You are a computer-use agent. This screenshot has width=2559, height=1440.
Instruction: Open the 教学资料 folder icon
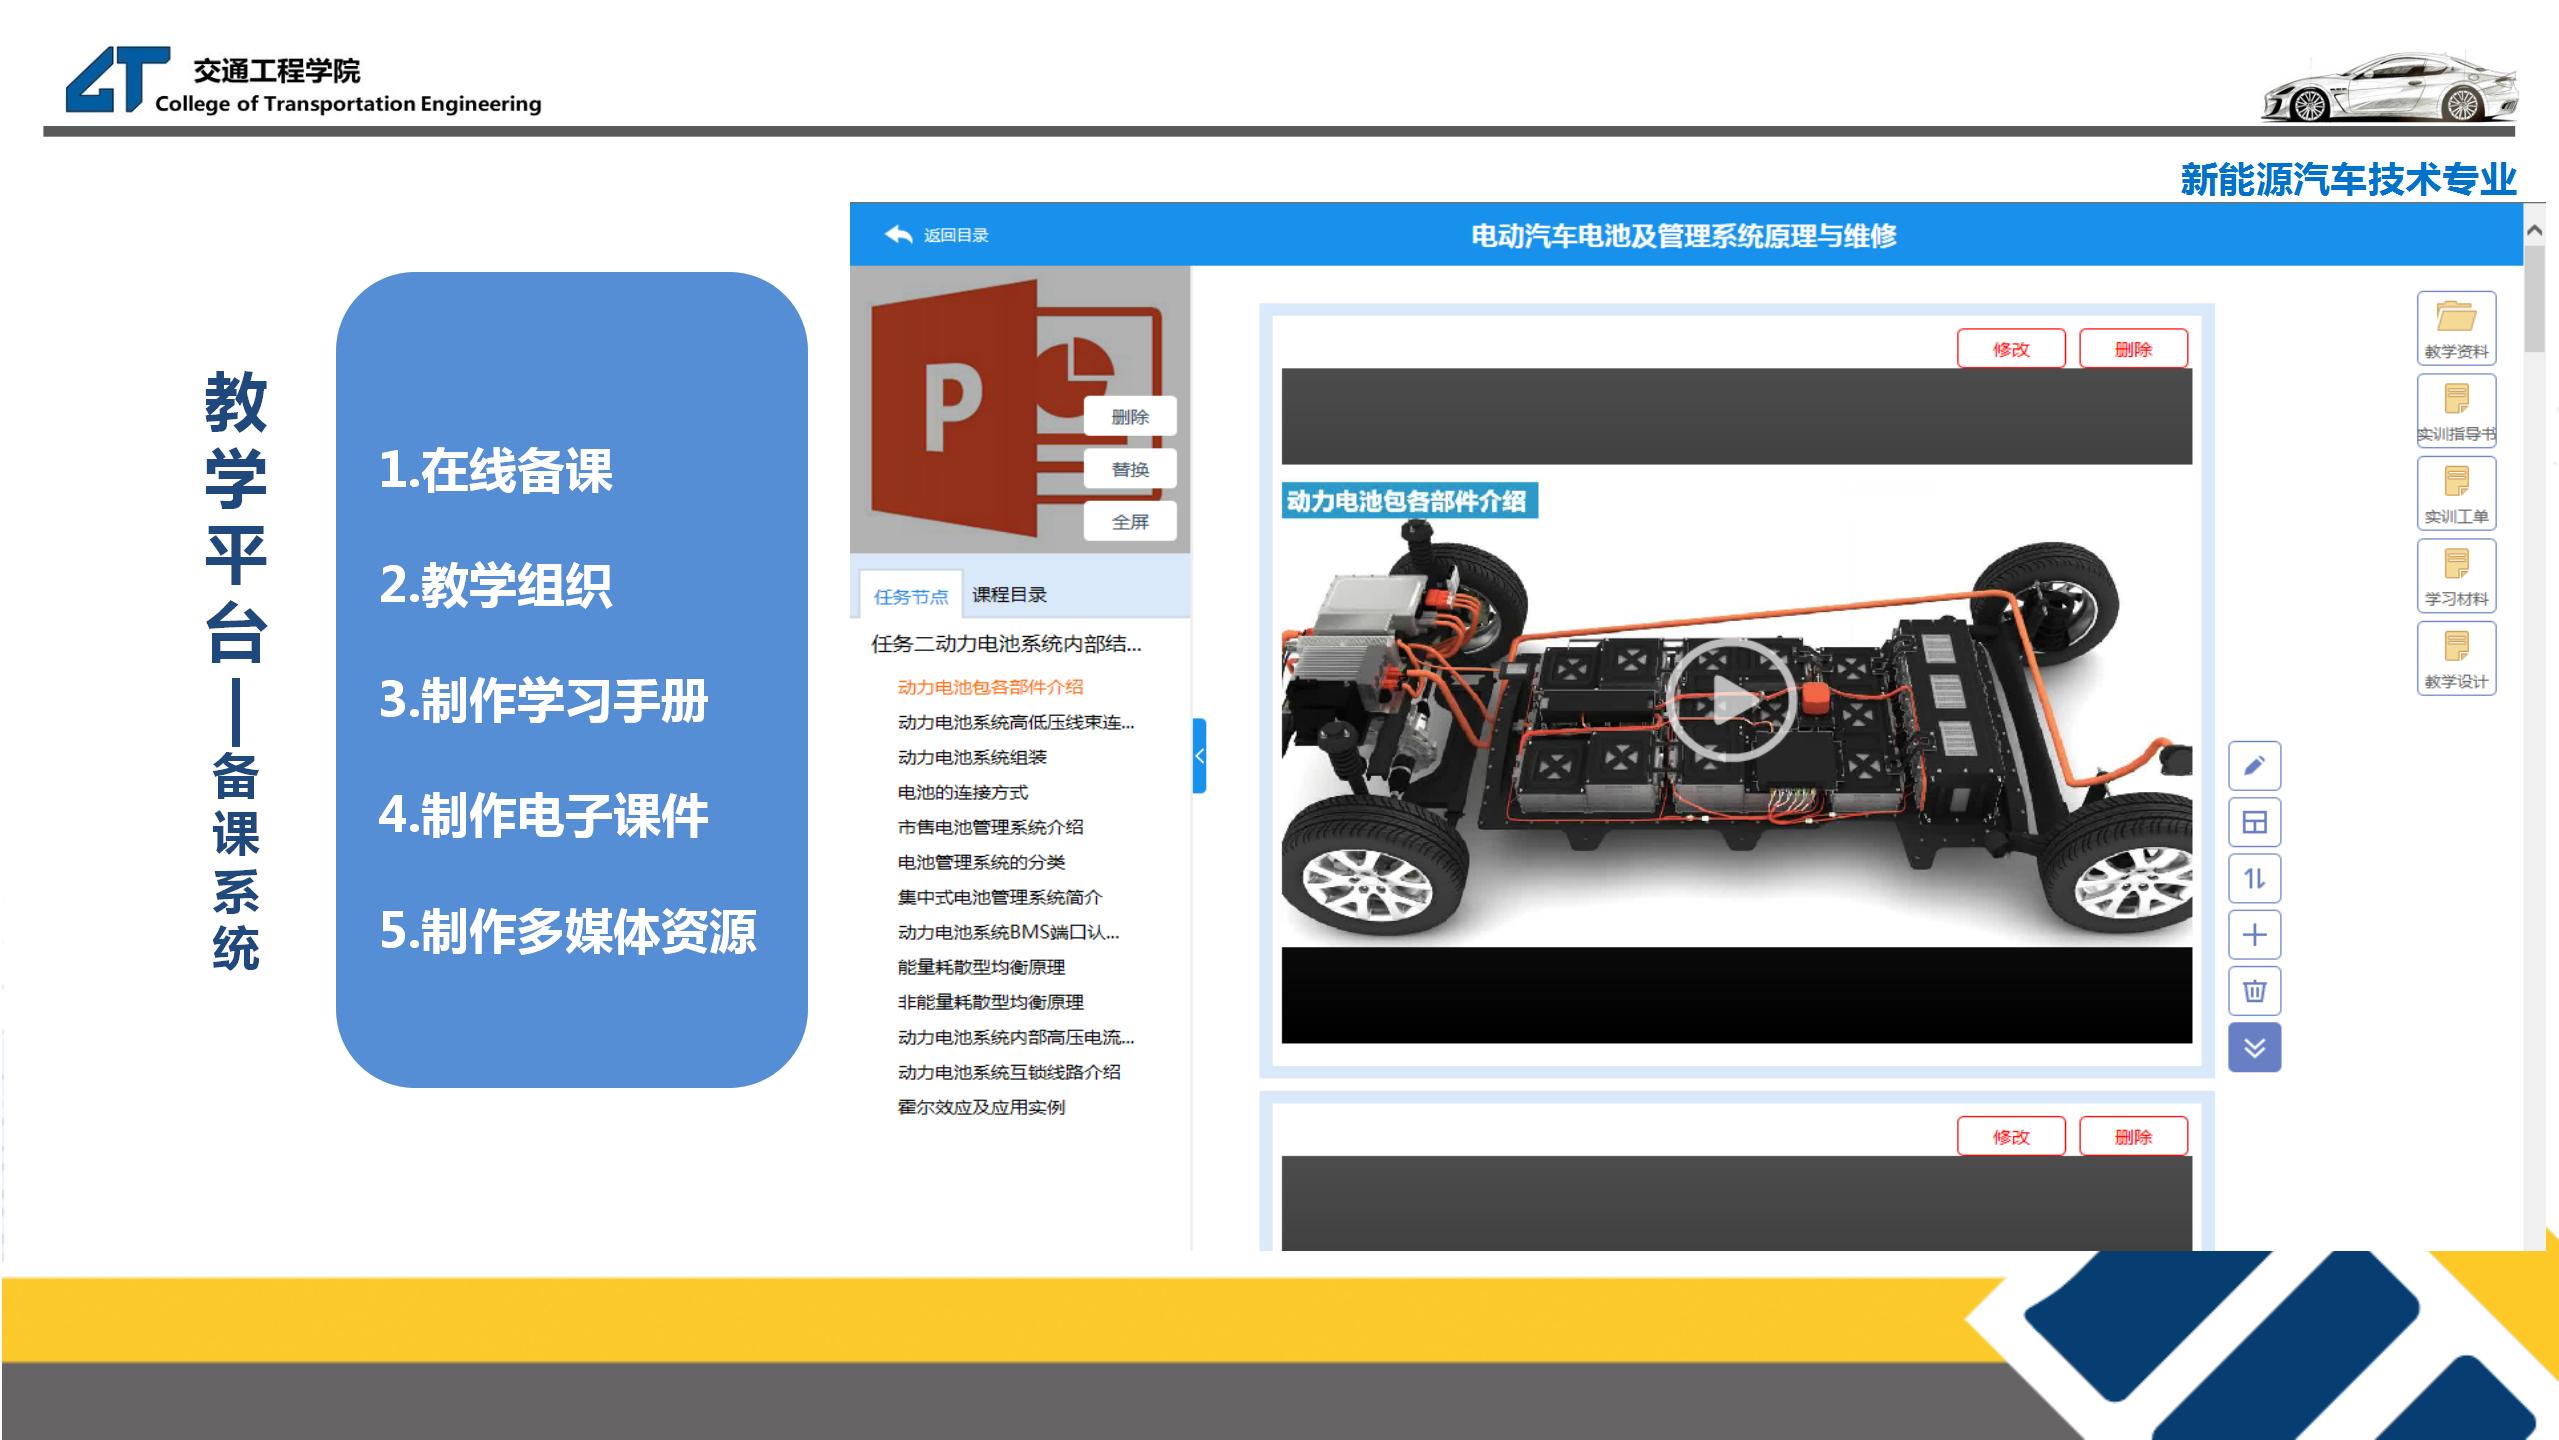[2456, 327]
